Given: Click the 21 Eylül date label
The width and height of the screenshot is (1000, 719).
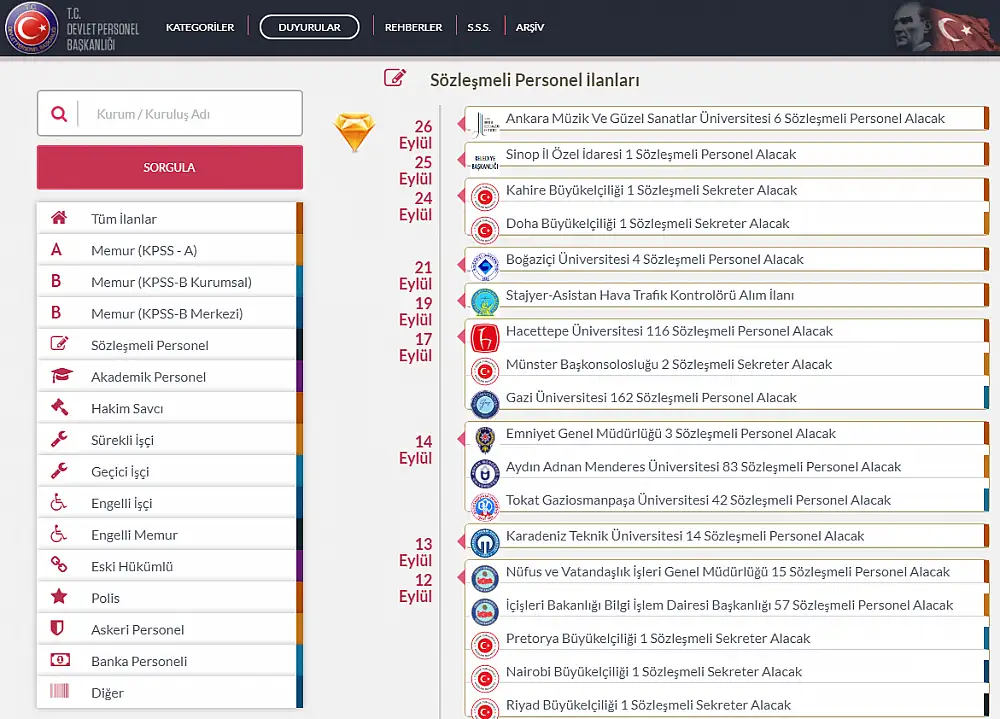Looking at the screenshot, I should tap(415, 276).
